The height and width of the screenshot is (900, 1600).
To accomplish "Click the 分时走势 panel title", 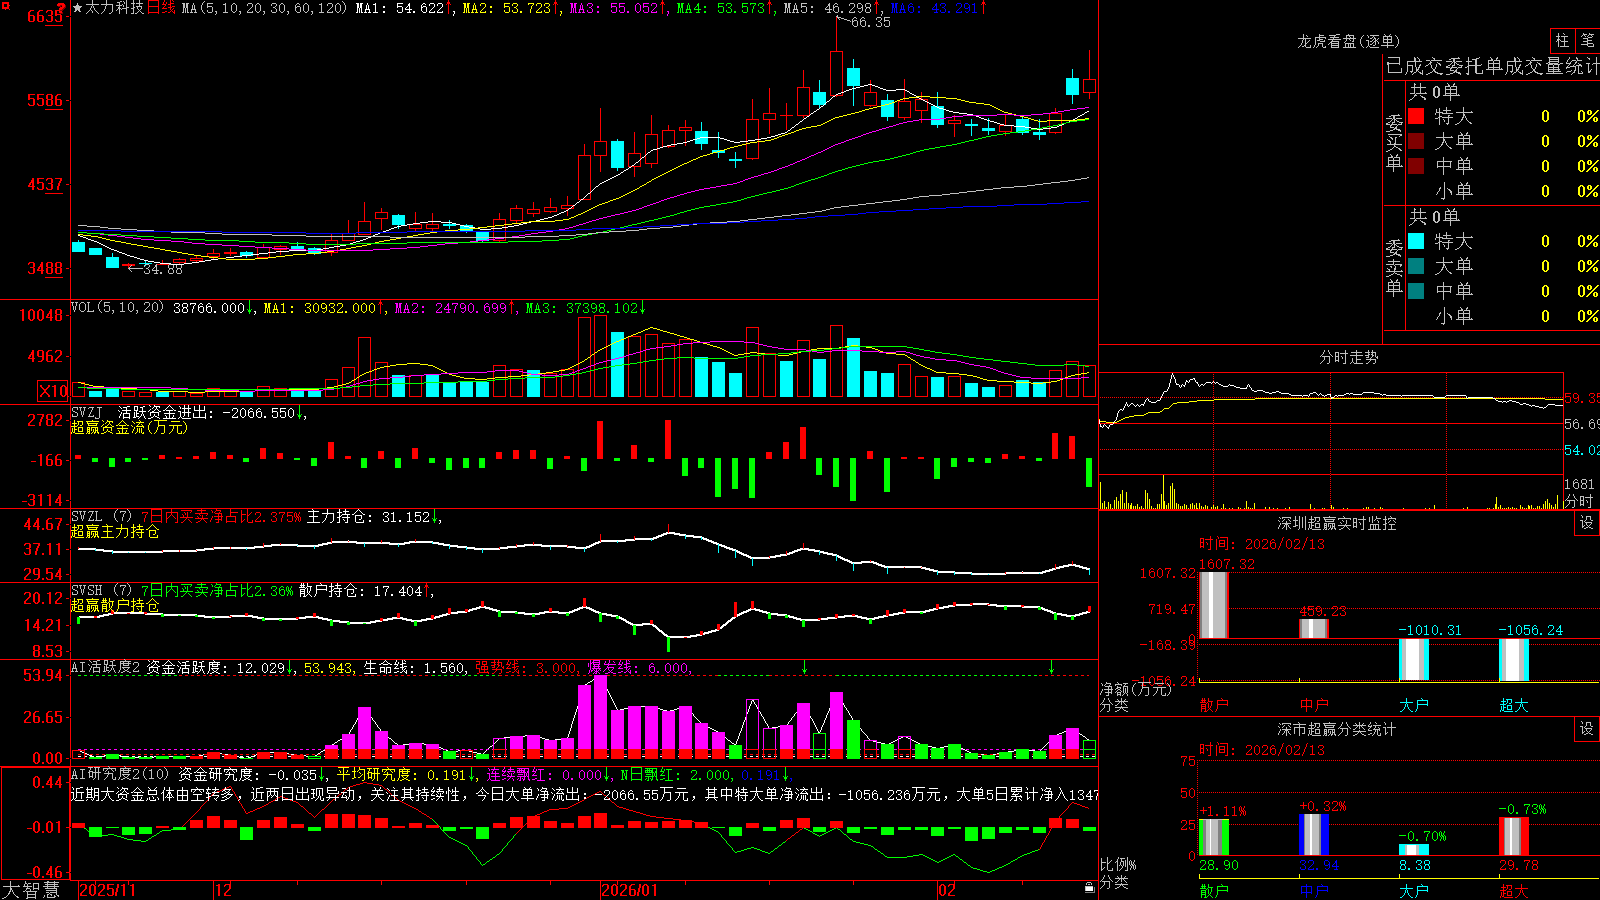I will pos(1348,357).
